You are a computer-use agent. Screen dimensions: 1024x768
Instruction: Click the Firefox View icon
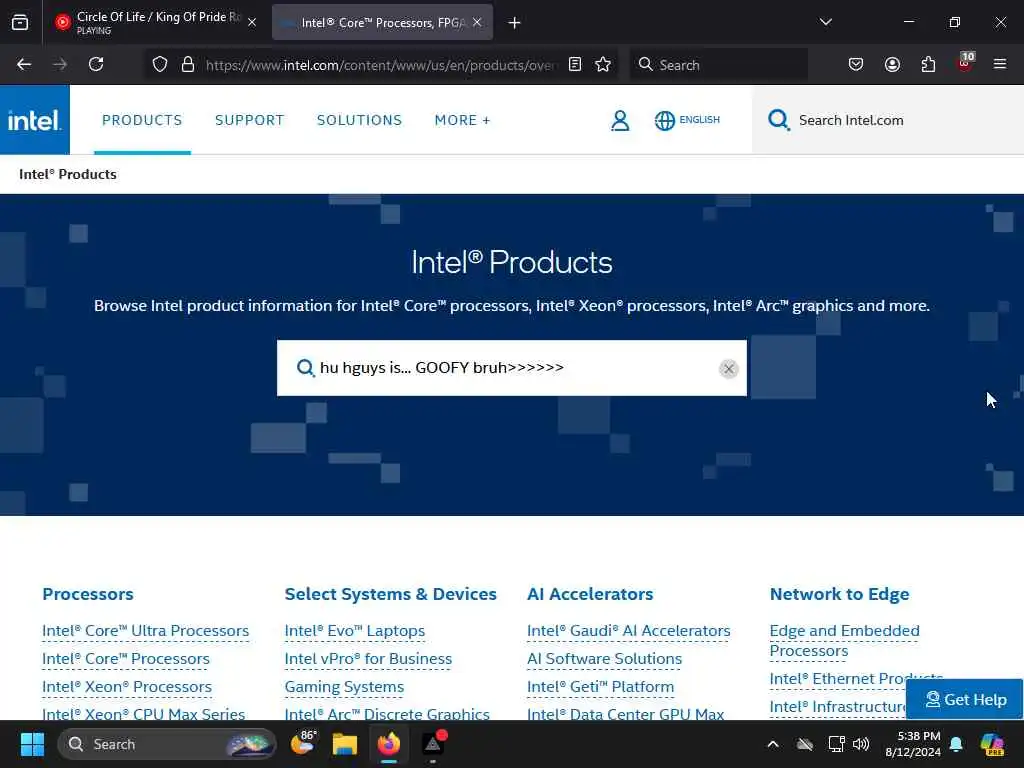tap(20, 22)
